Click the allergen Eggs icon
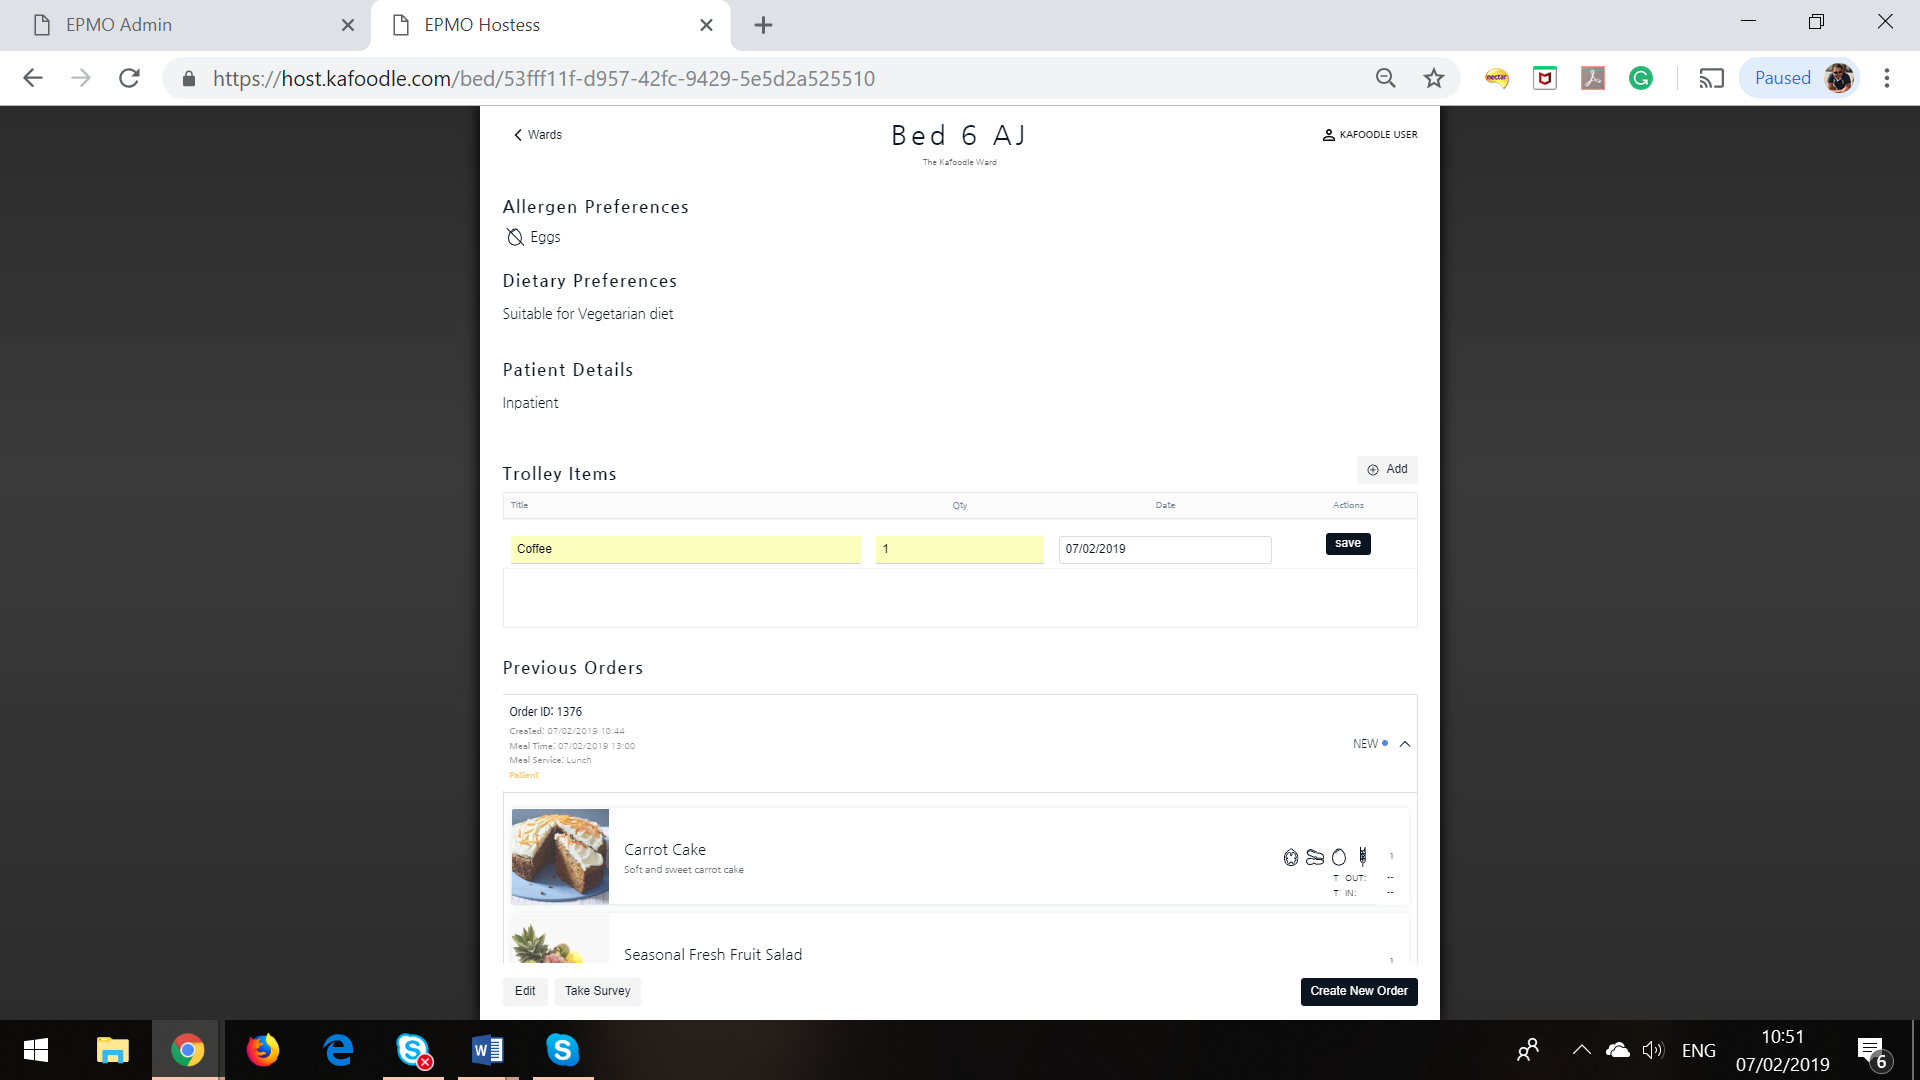1920x1080 pixels. tap(514, 237)
